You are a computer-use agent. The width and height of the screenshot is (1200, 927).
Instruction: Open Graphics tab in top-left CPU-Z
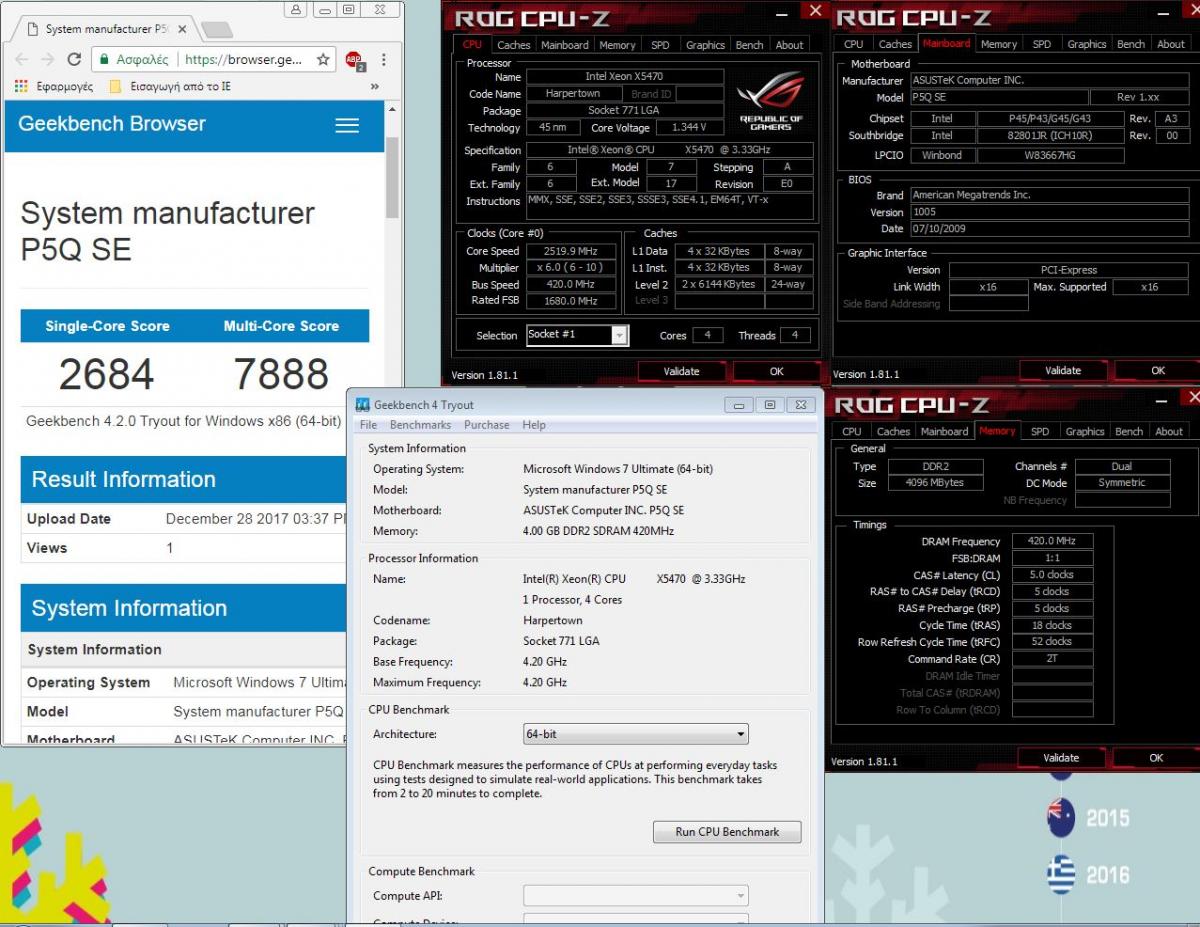coord(705,45)
